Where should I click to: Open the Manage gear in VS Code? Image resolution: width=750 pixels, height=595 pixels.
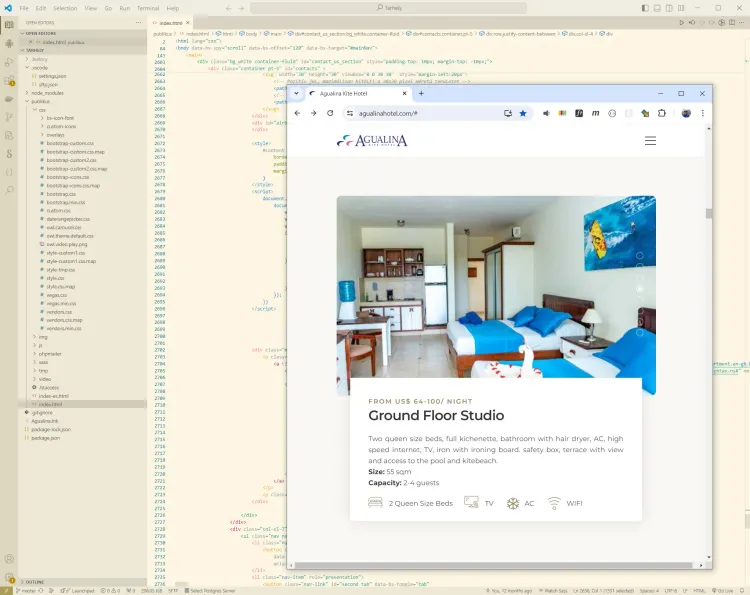[x=9, y=577]
